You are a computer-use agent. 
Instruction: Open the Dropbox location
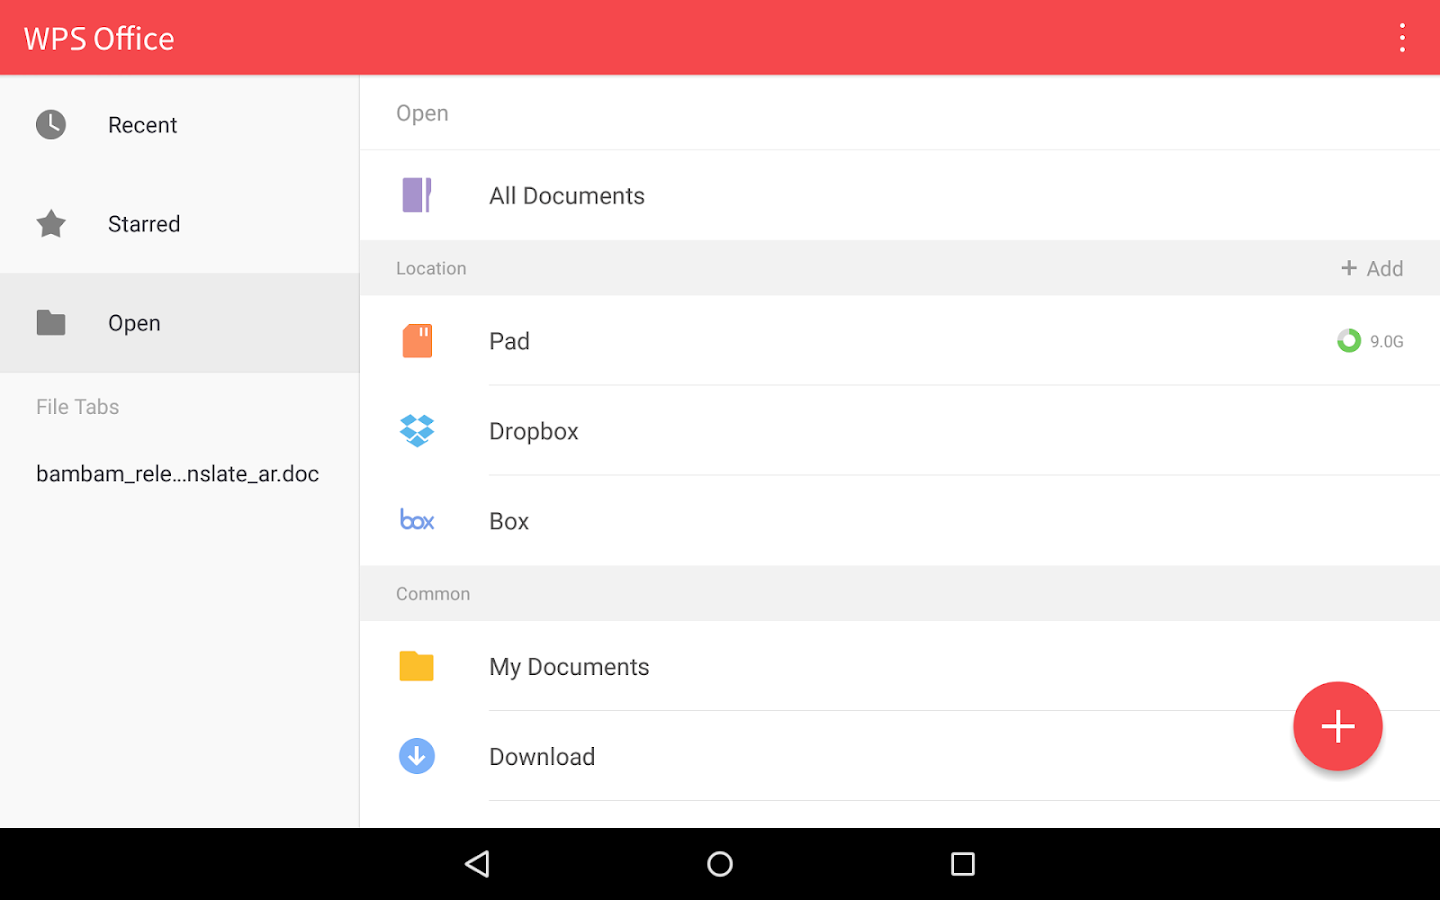(900, 431)
